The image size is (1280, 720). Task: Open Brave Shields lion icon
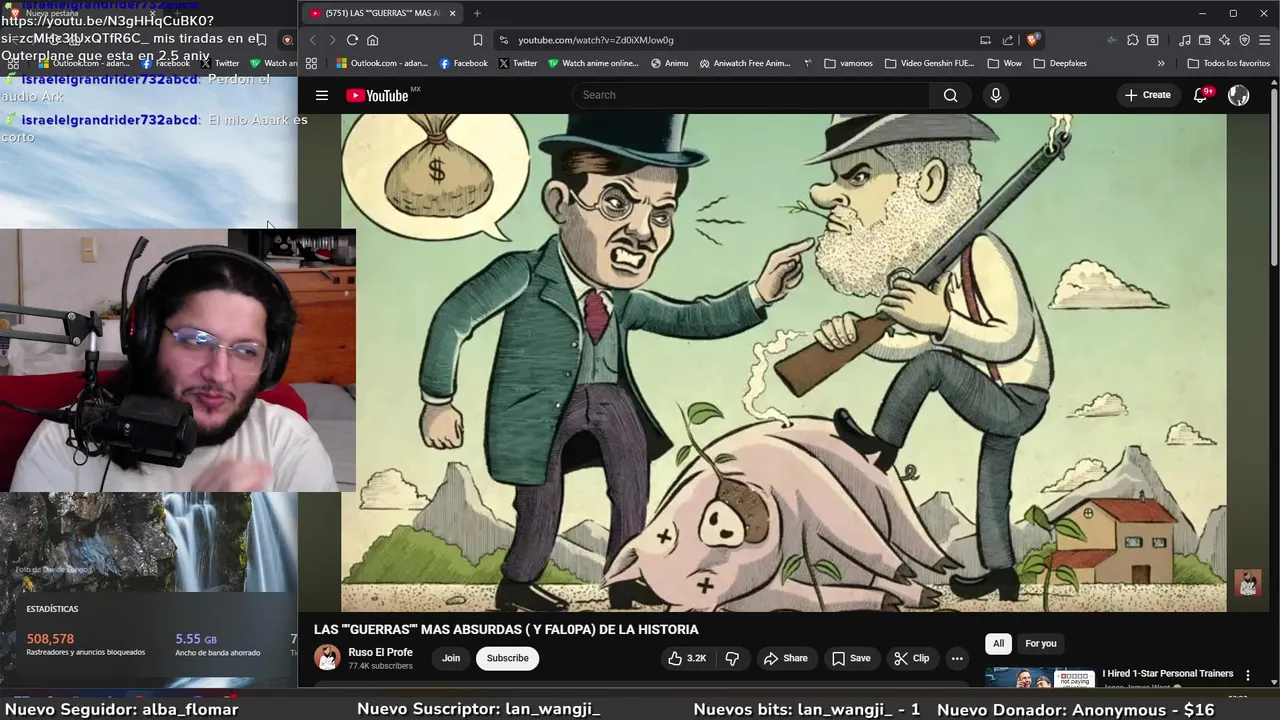pyautogui.click(x=1032, y=40)
